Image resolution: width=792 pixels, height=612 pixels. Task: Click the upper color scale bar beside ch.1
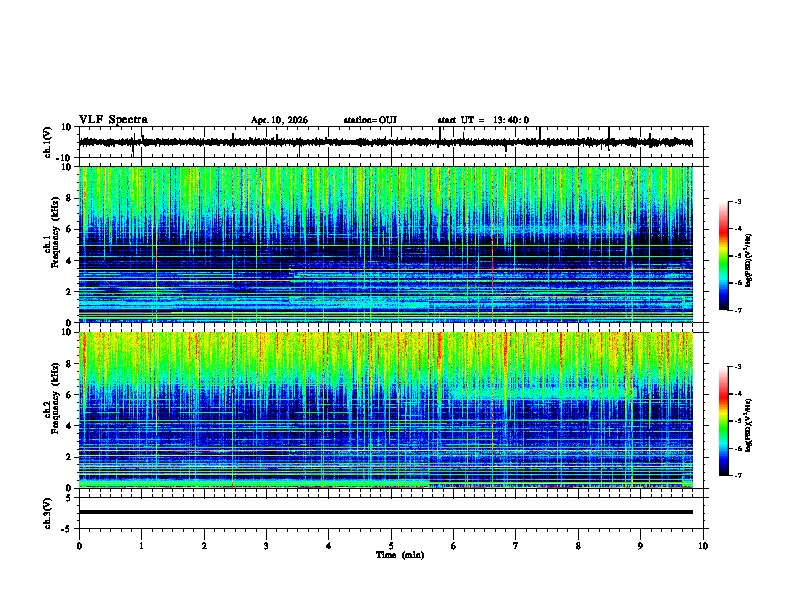point(724,256)
